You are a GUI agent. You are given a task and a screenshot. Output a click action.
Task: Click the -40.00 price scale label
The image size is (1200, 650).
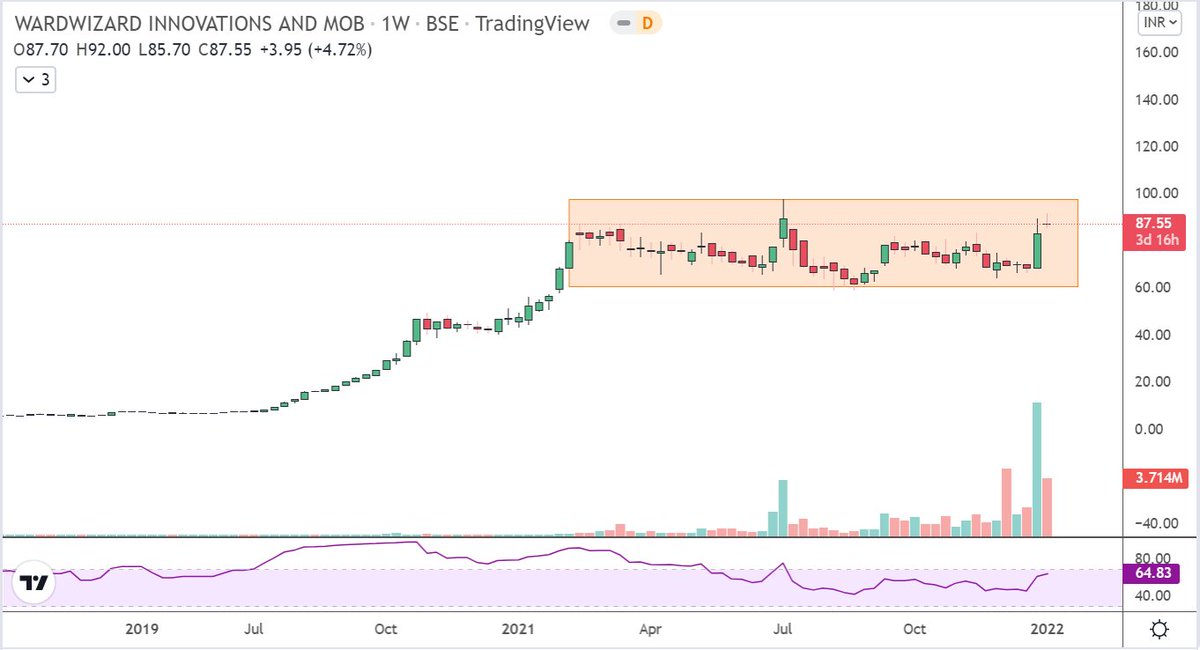[x=1158, y=522]
